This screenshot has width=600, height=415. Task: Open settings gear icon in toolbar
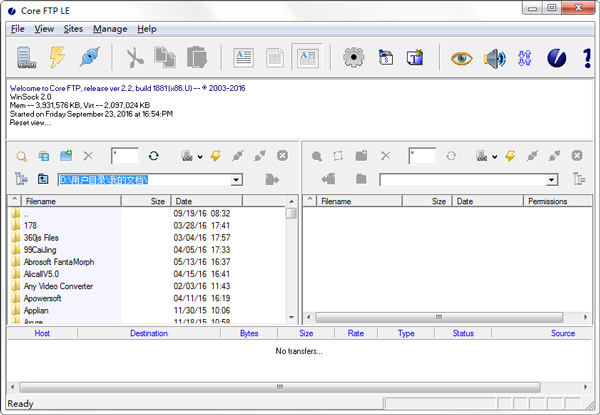pyautogui.click(x=352, y=58)
